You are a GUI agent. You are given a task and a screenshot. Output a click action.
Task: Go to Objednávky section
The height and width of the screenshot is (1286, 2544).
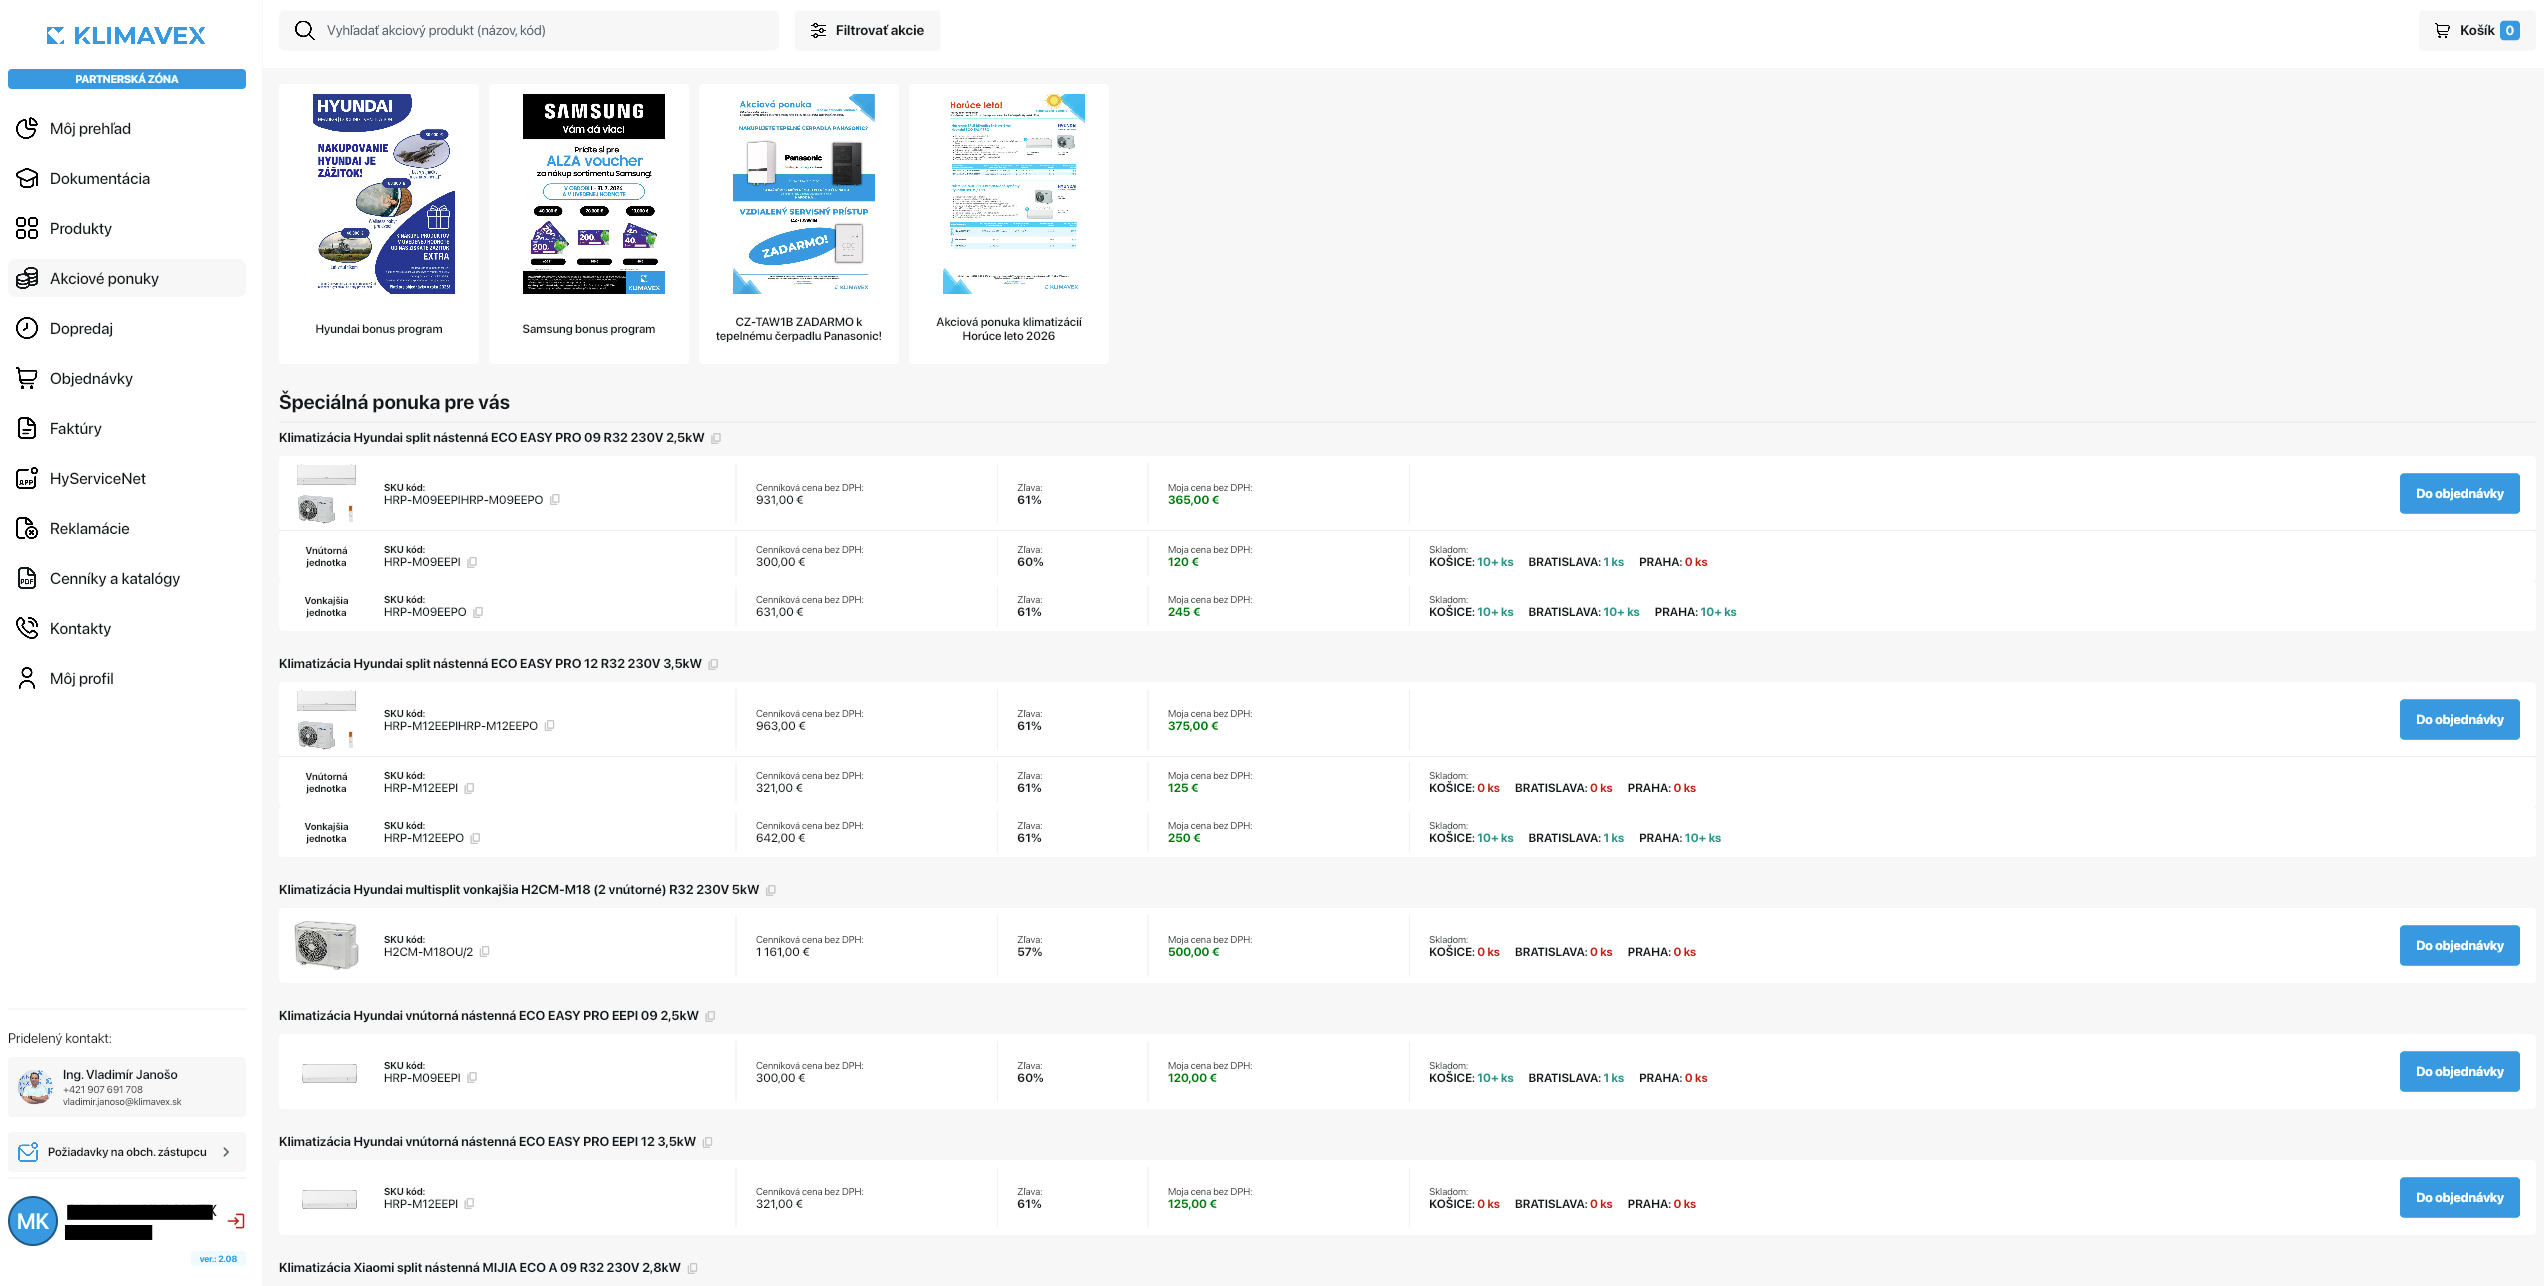coord(127,378)
